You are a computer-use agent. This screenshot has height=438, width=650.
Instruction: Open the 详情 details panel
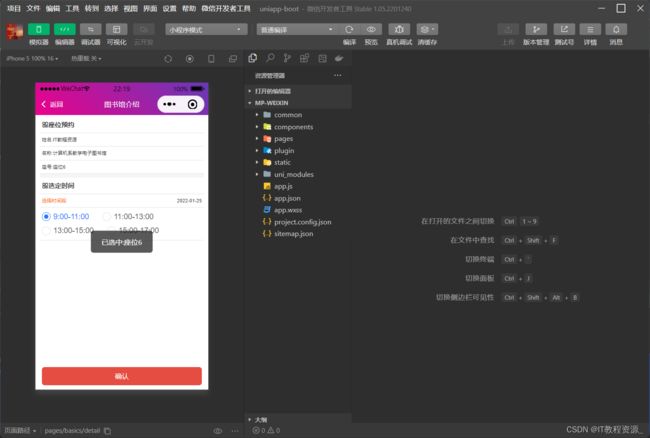(590, 29)
